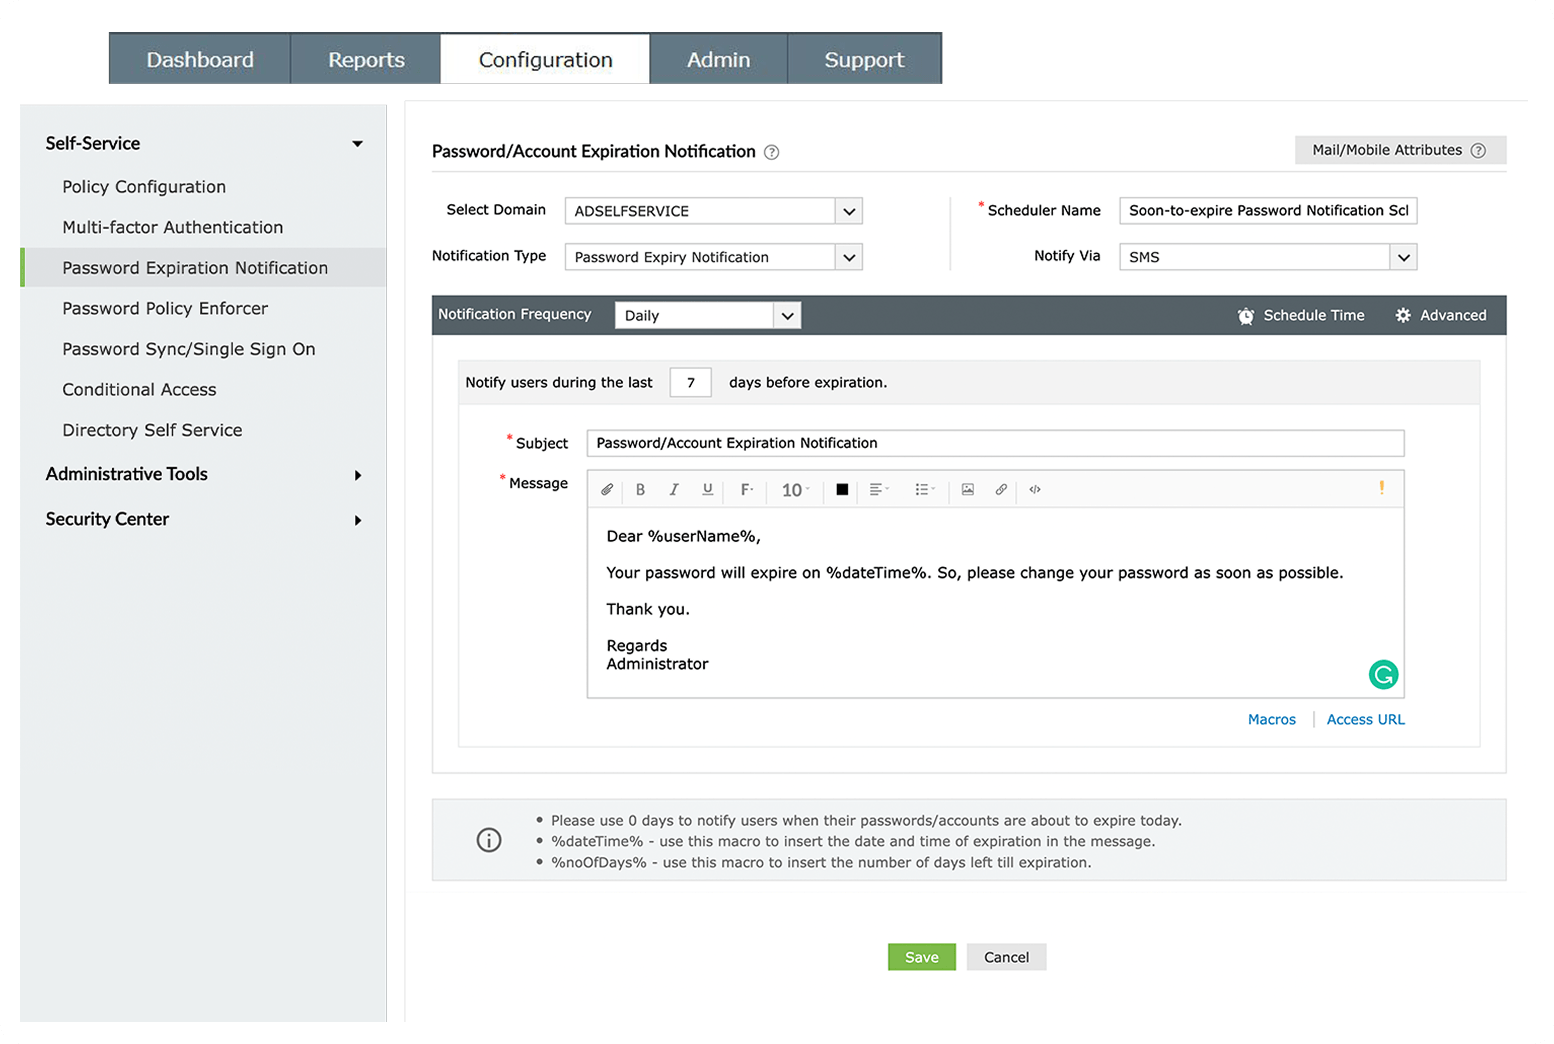Open the Notification Frequency dropdown
Image resolution: width=1554 pixels, height=1044 pixels.
(708, 315)
